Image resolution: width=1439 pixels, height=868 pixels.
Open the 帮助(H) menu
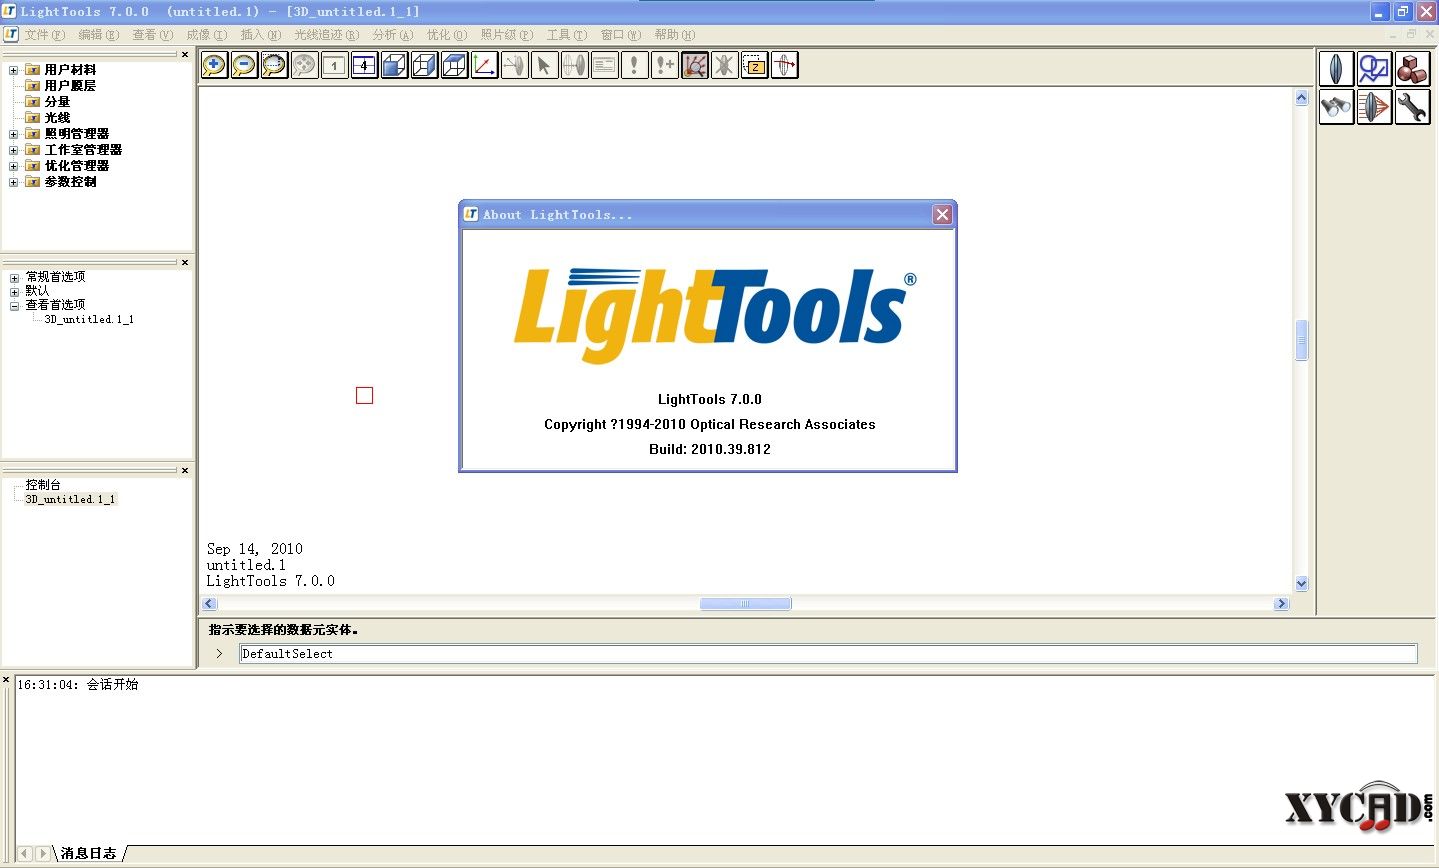(x=674, y=35)
